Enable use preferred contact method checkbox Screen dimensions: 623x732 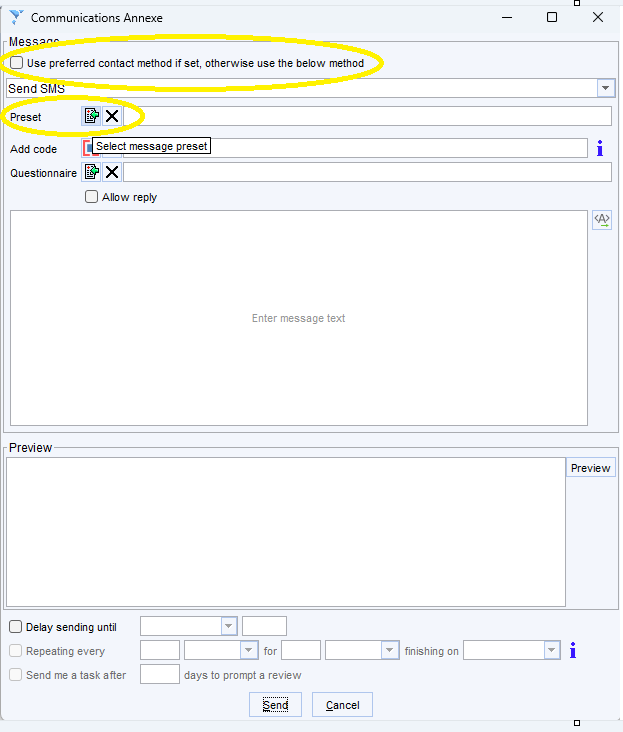click(x=16, y=63)
